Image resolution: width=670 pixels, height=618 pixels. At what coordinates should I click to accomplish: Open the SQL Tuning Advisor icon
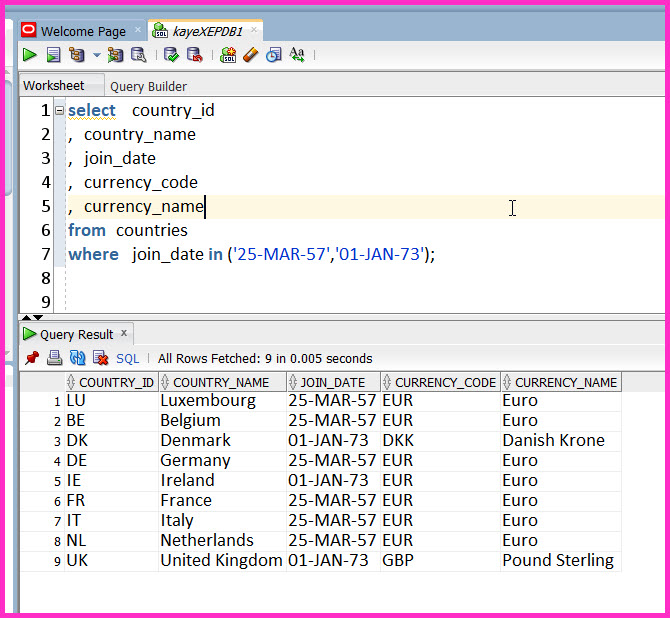coord(138,55)
